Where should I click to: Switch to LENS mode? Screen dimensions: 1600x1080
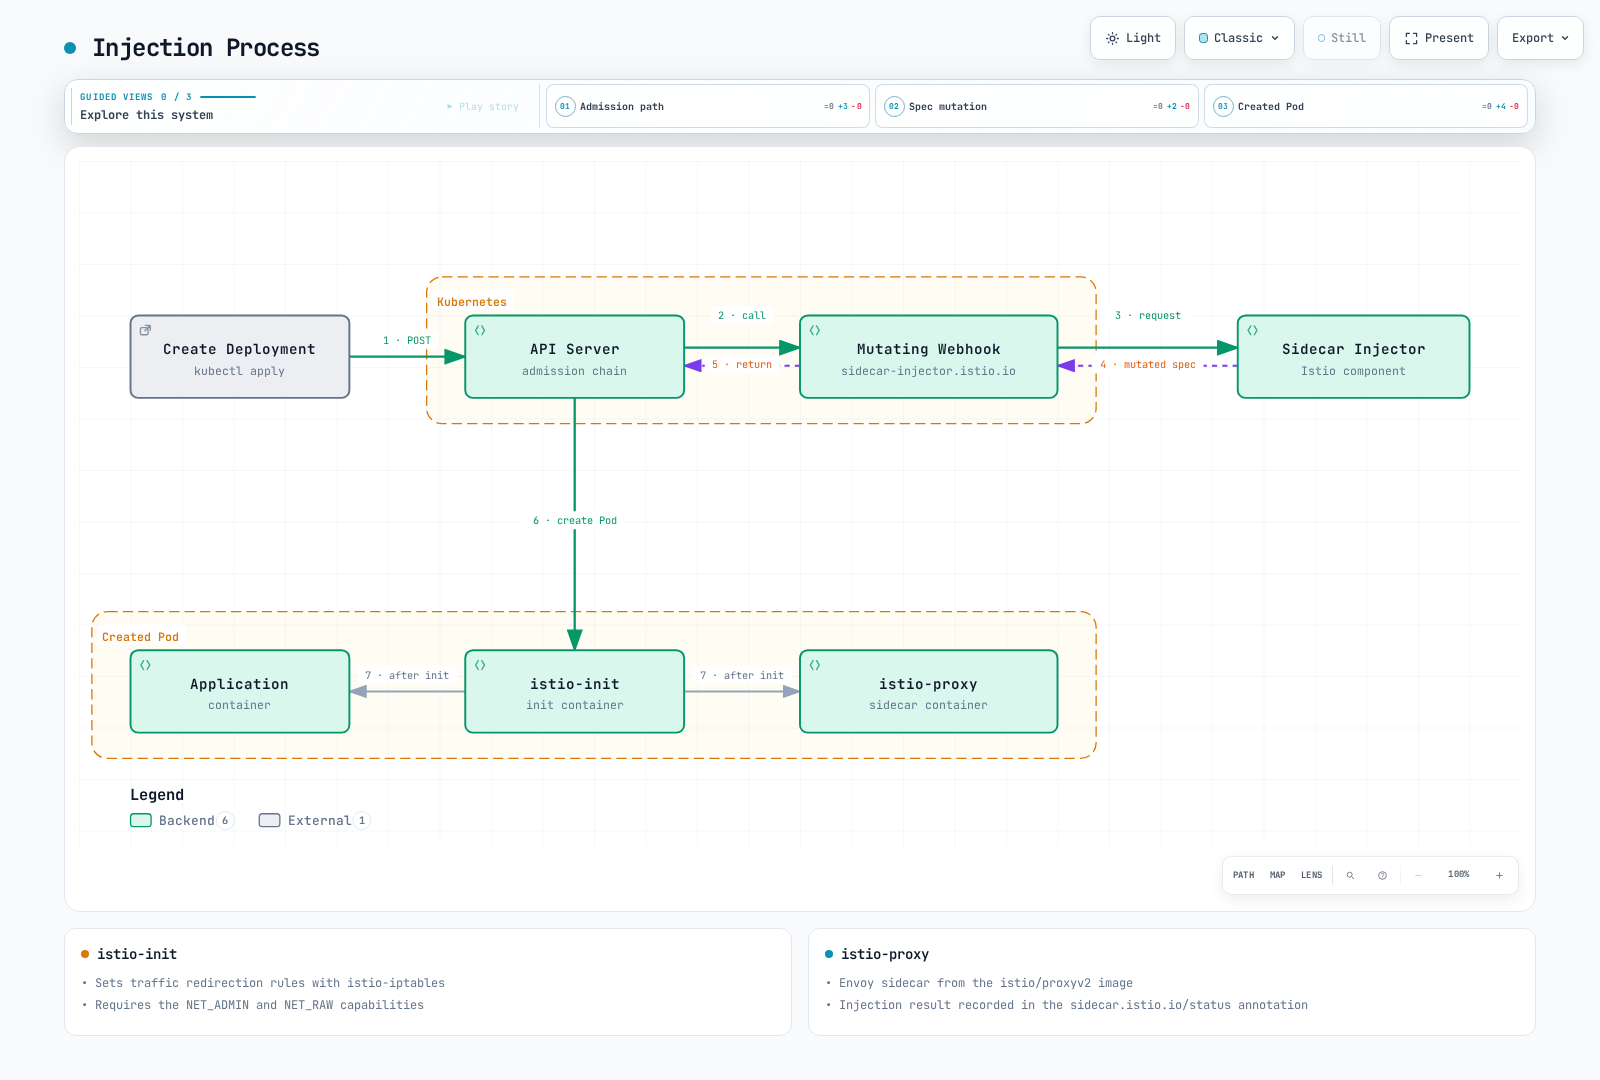[1312, 875]
